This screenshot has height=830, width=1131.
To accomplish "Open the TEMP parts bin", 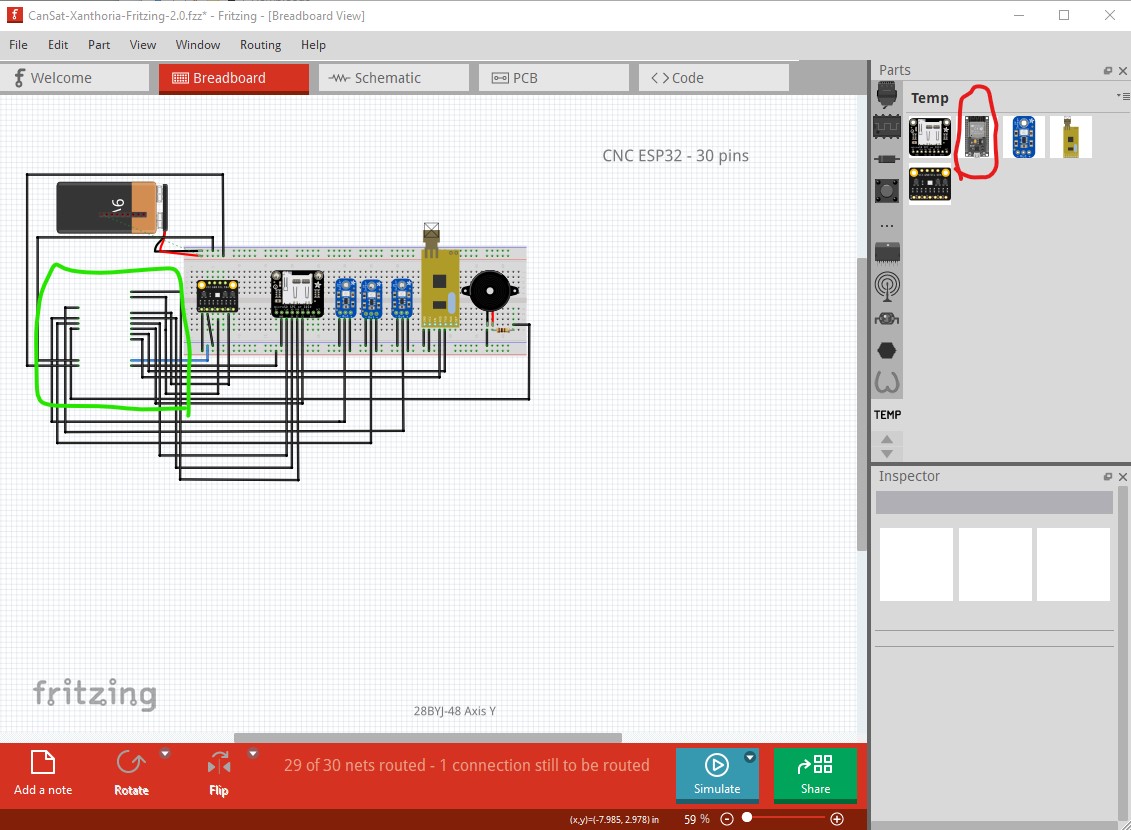I will pyautogui.click(x=887, y=415).
